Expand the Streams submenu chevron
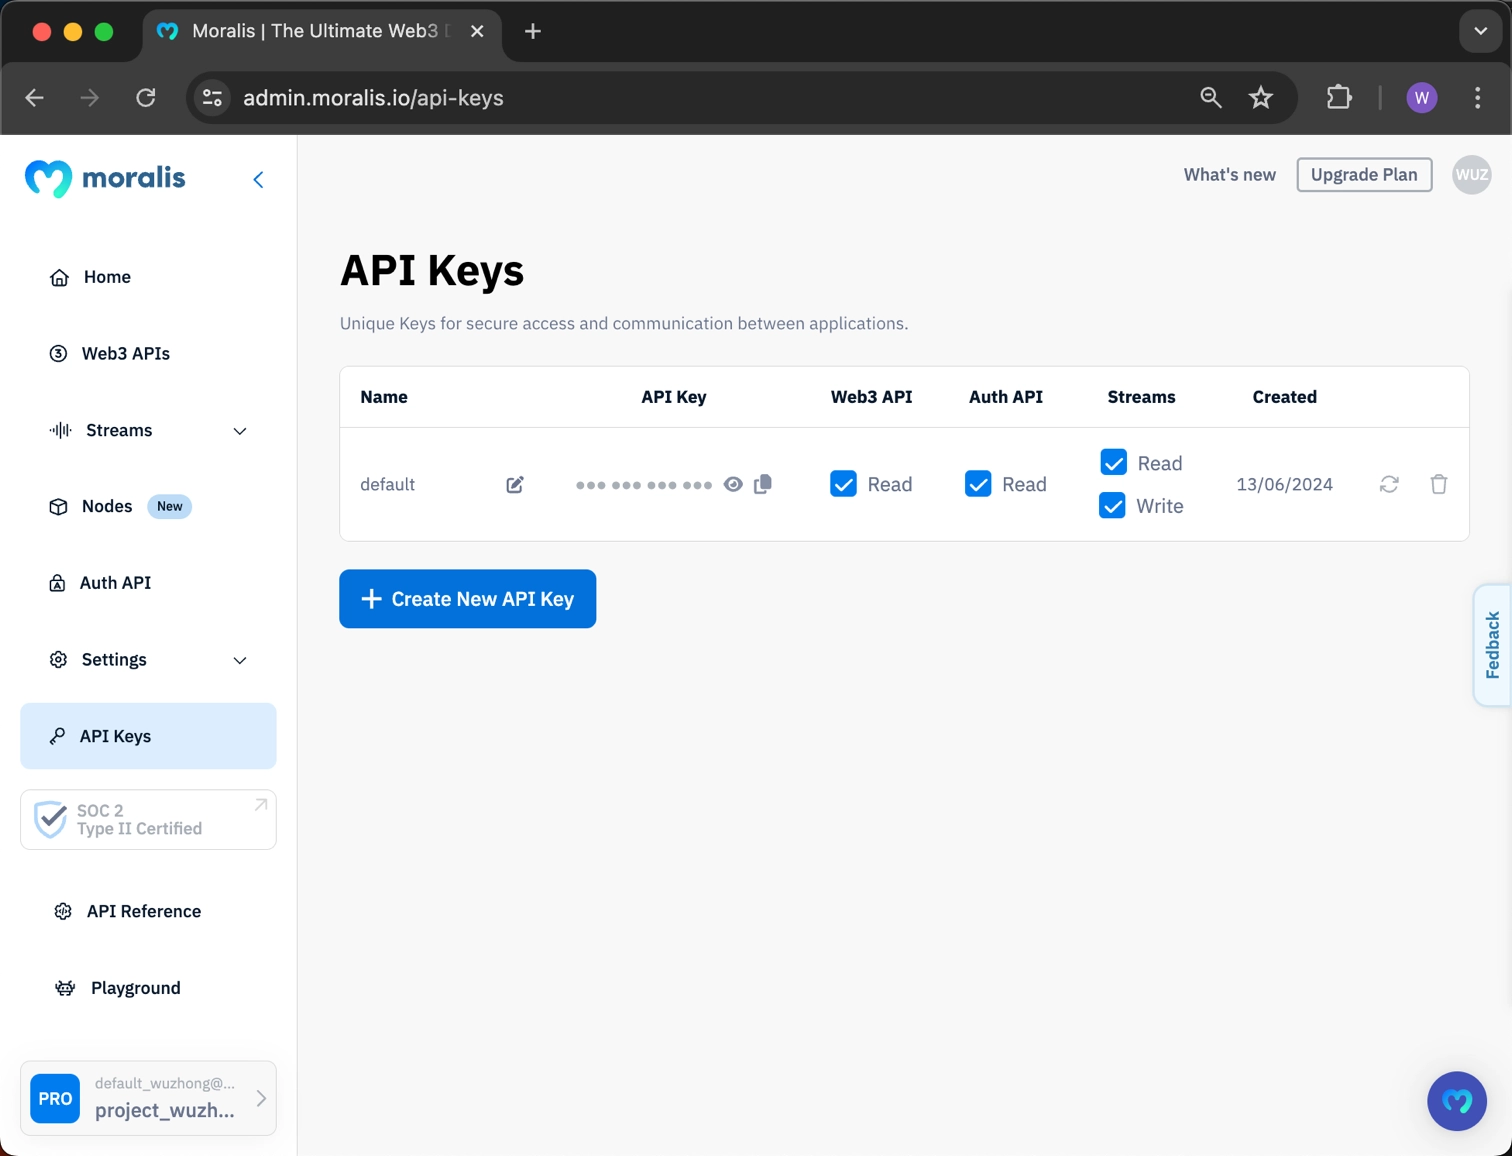This screenshot has width=1512, height=1156. coord(240,431)
